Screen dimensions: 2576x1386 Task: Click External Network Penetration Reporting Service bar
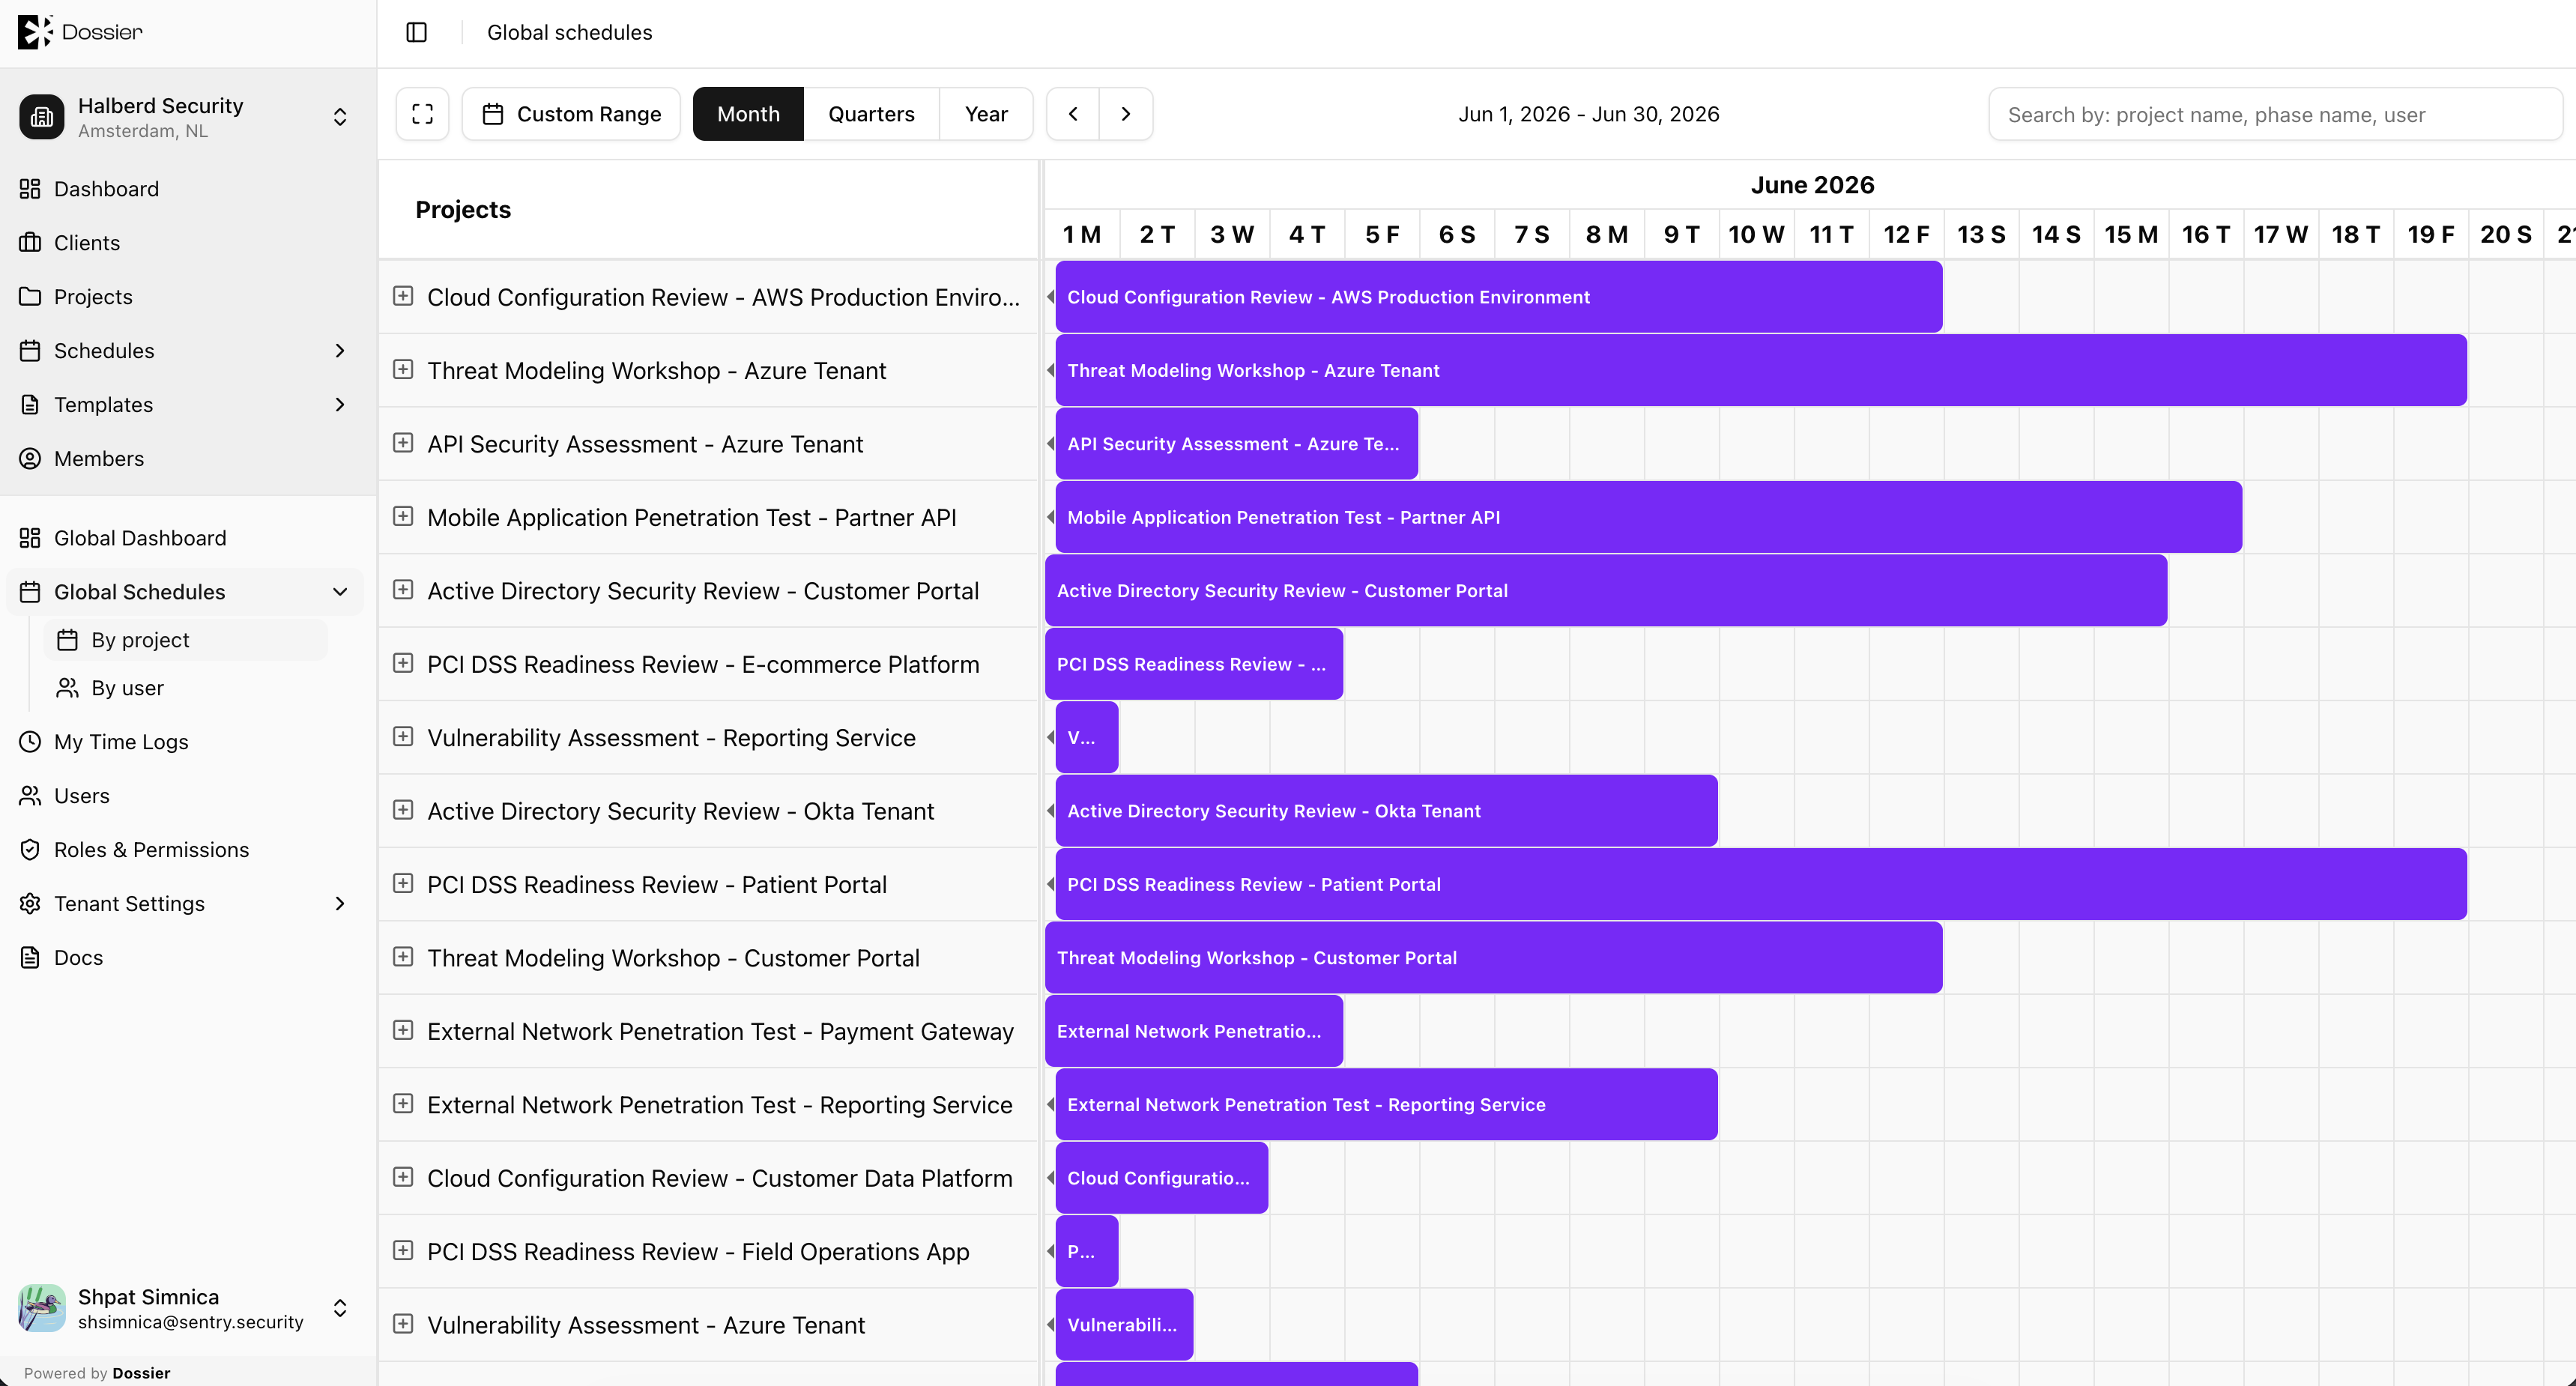(1386, 1105)
